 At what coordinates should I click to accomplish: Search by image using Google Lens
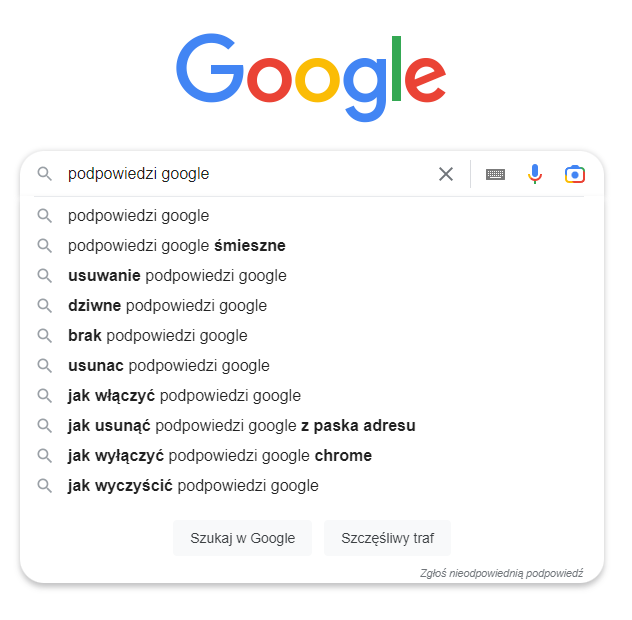[574, 174]
